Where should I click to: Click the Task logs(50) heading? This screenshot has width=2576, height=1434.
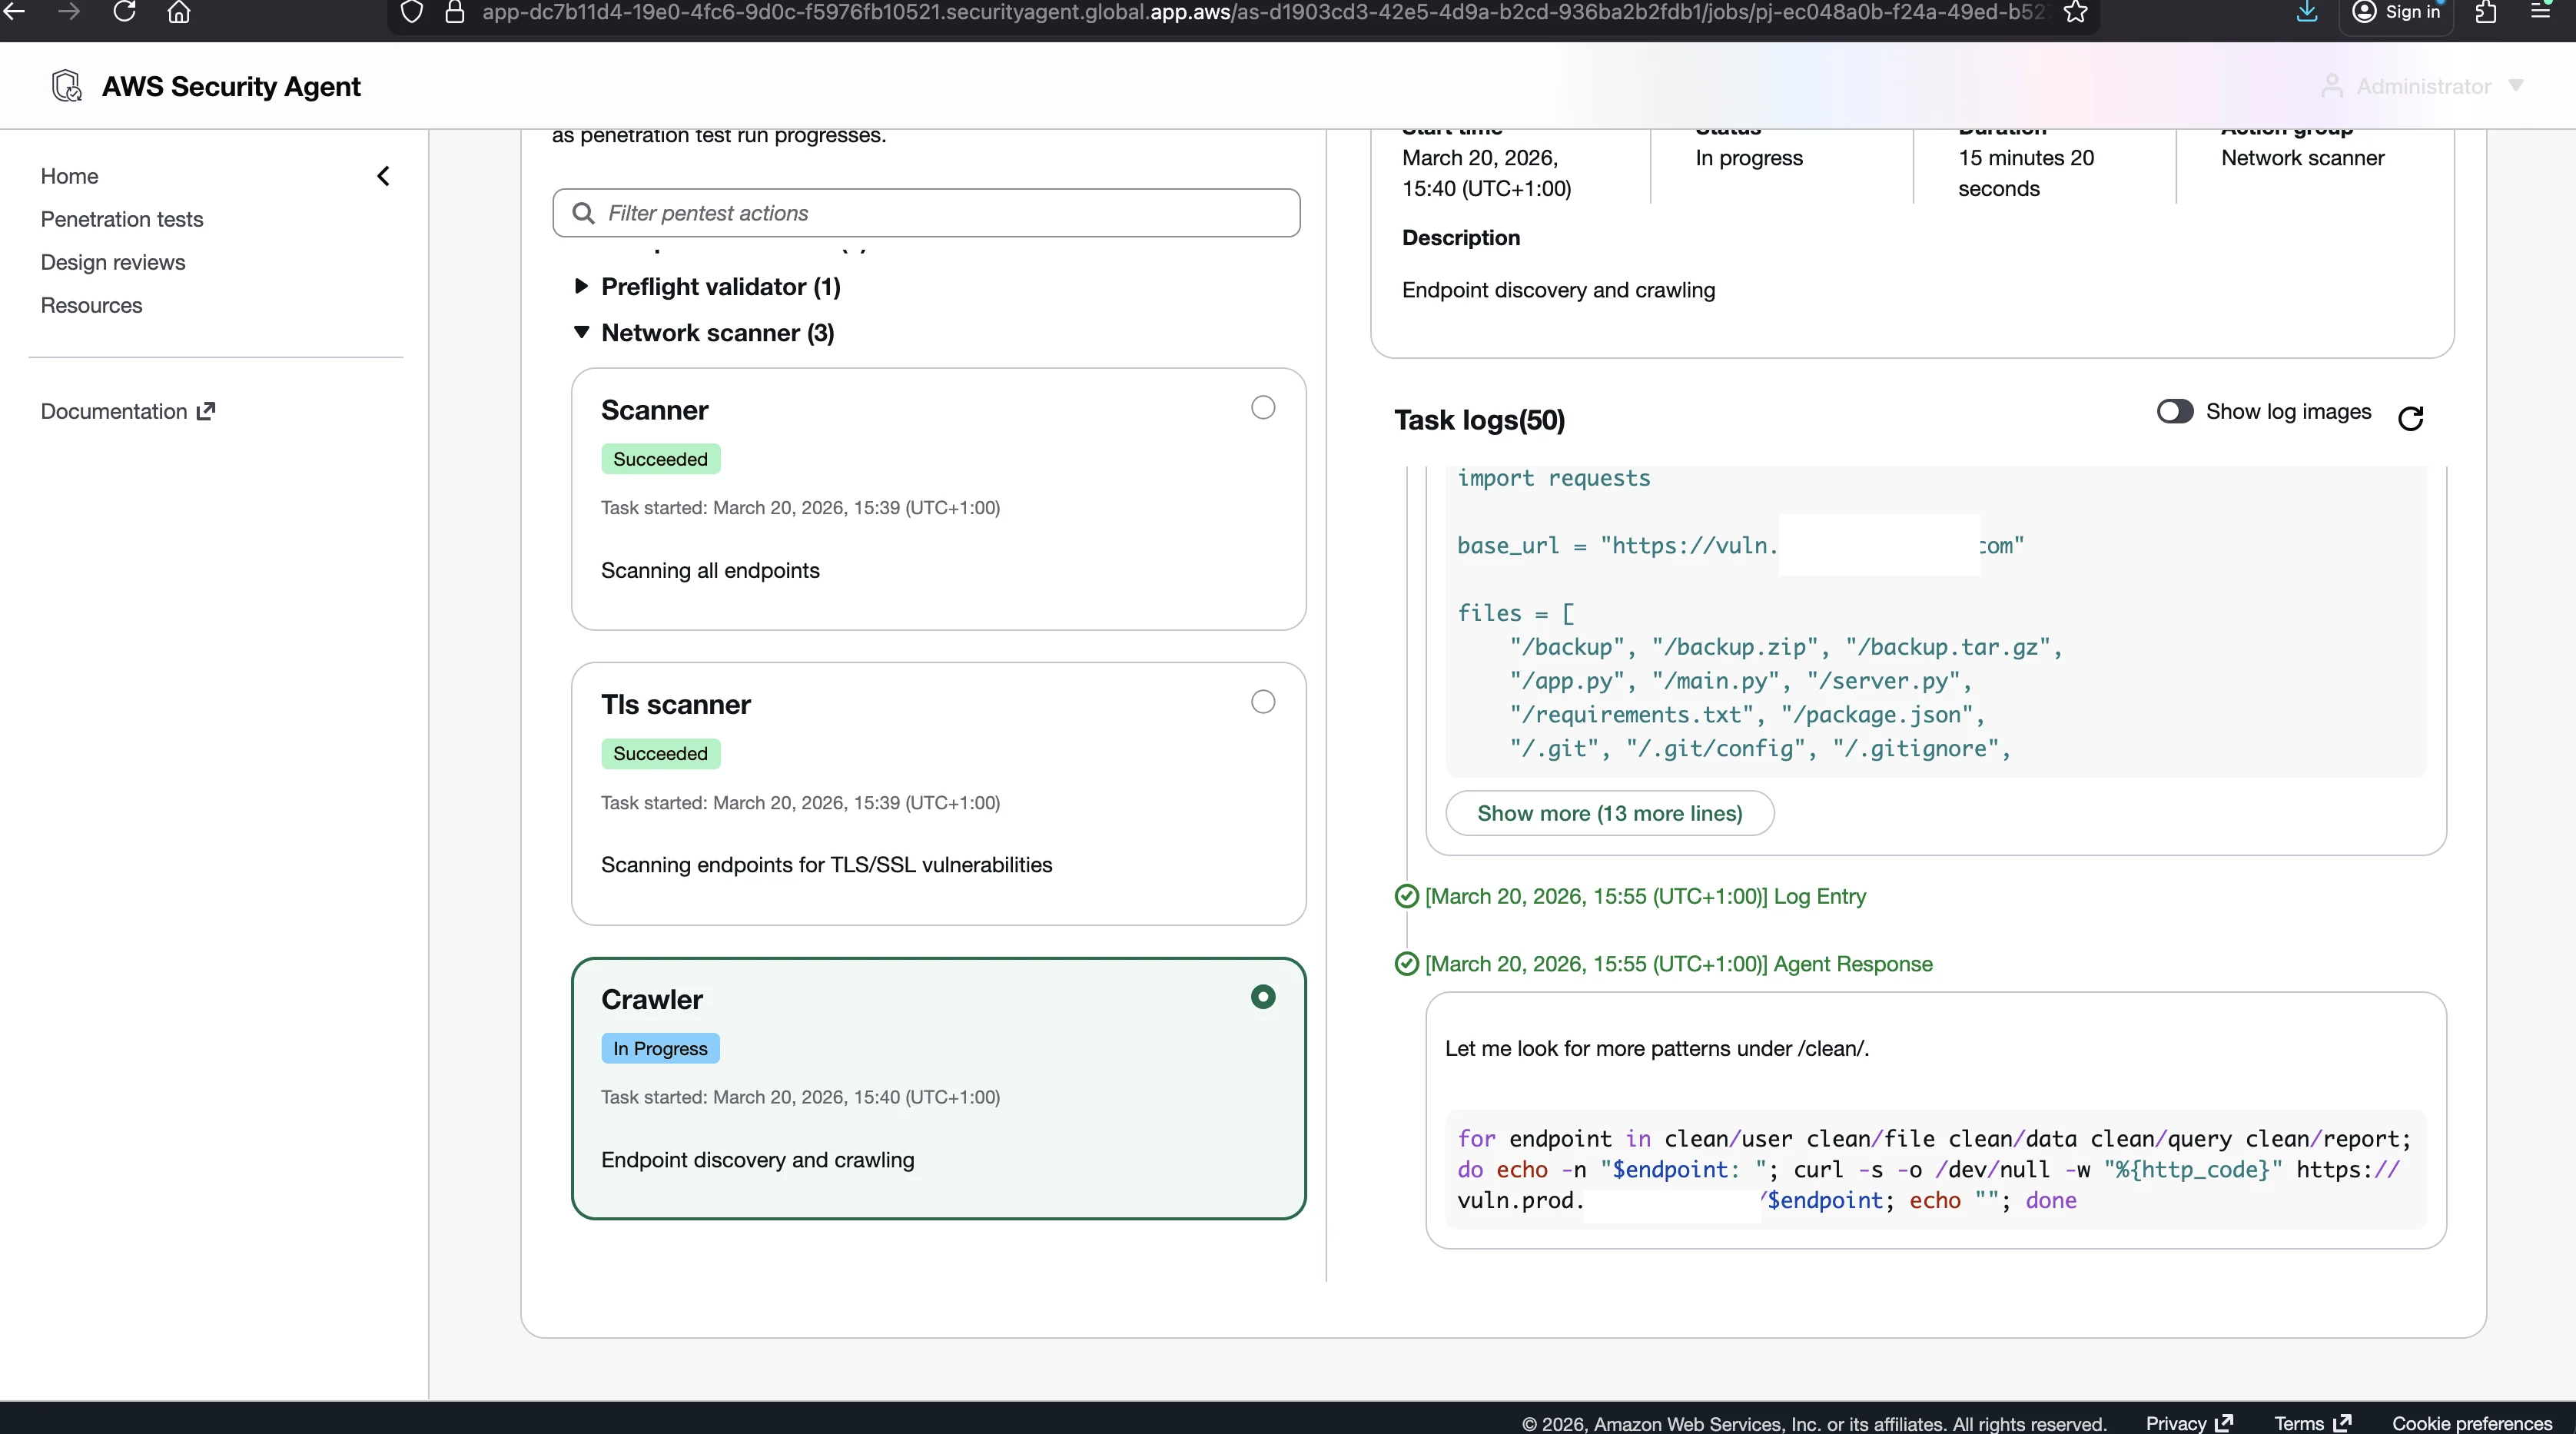point(1479,420)
